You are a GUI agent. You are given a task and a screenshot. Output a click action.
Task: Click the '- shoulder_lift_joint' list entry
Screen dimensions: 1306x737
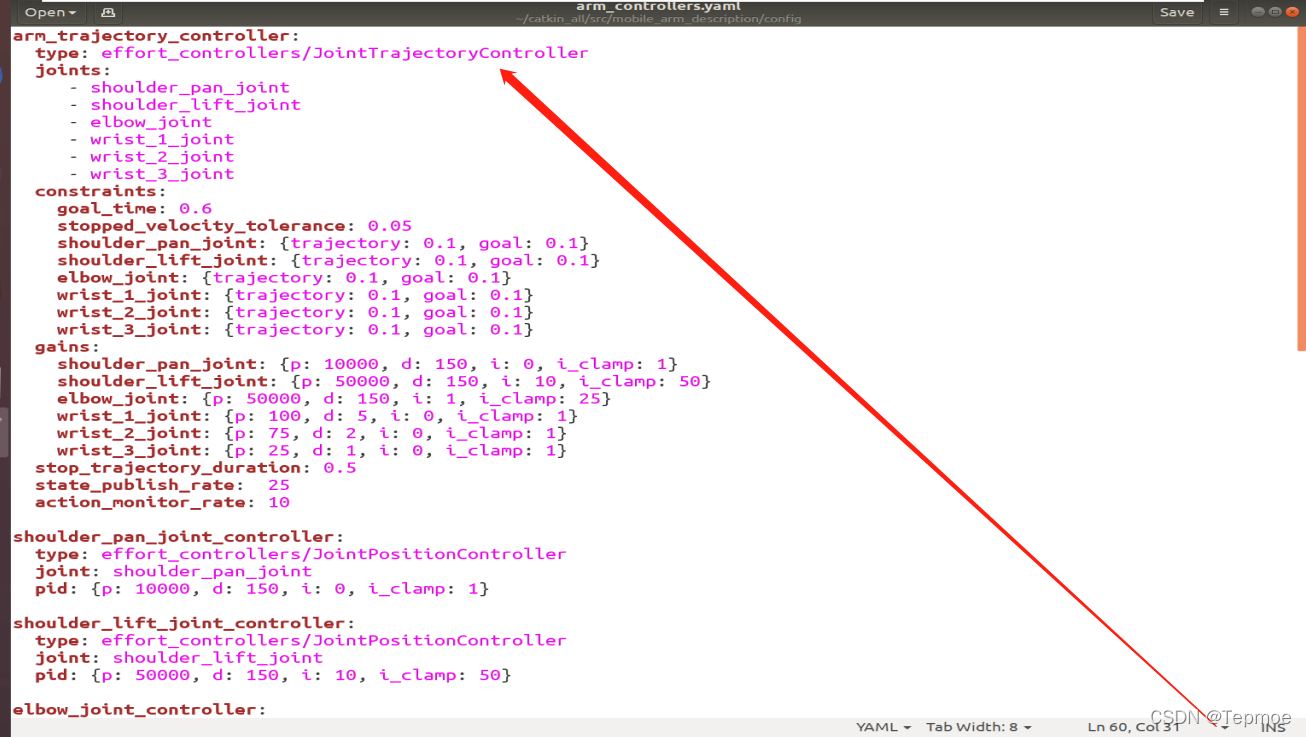point(185,104)
